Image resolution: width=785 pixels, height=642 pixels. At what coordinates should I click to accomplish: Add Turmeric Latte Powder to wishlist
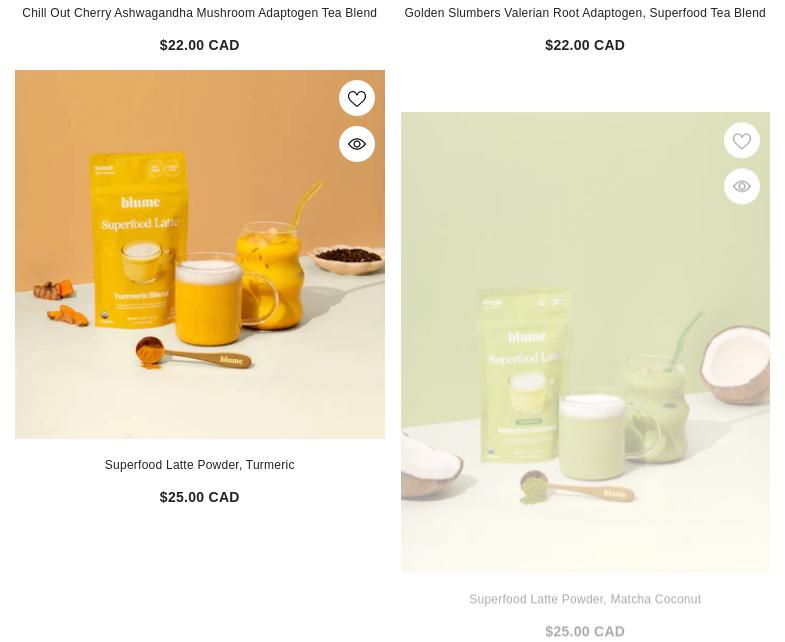click(x=356, y=98)
